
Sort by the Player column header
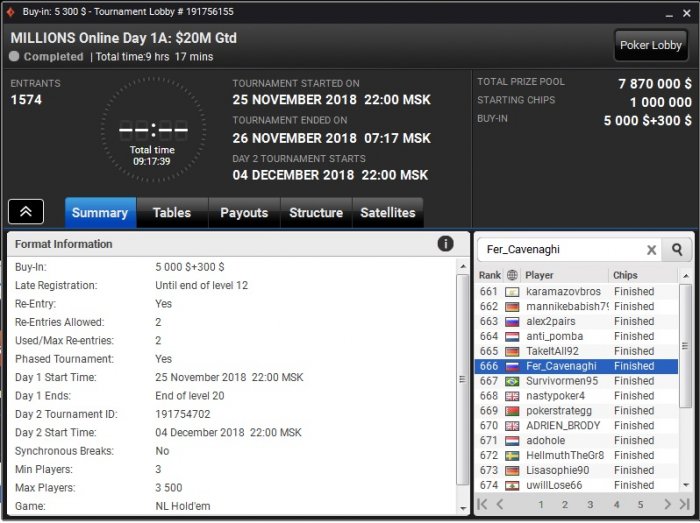[565, 275]
